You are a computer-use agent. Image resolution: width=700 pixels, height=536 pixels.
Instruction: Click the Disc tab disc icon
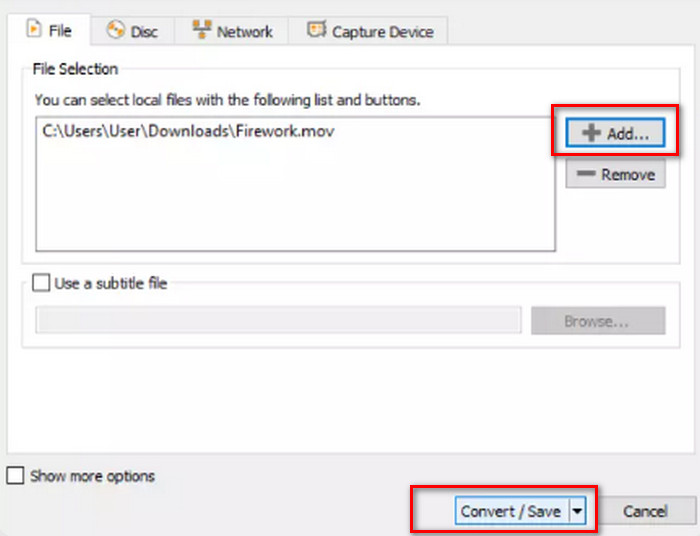(x=116, y=30)
